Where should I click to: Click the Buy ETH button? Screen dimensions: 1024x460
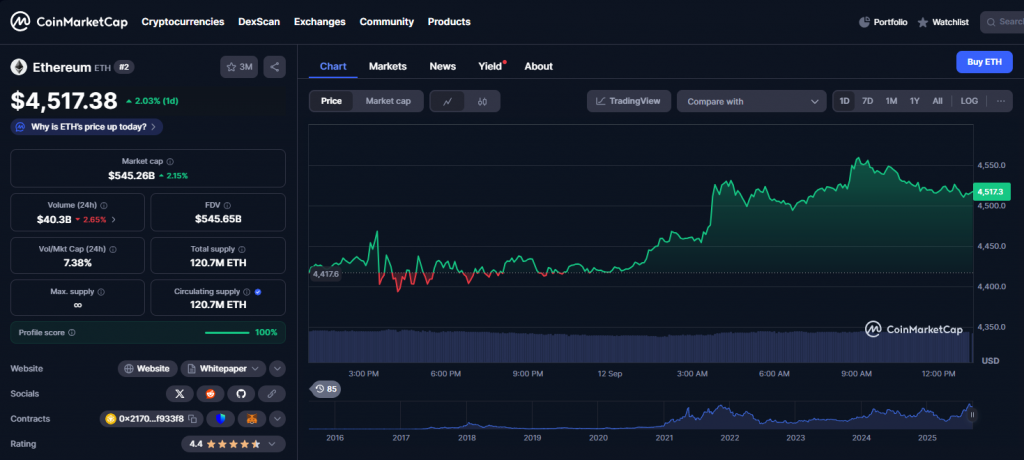(984, 62)
